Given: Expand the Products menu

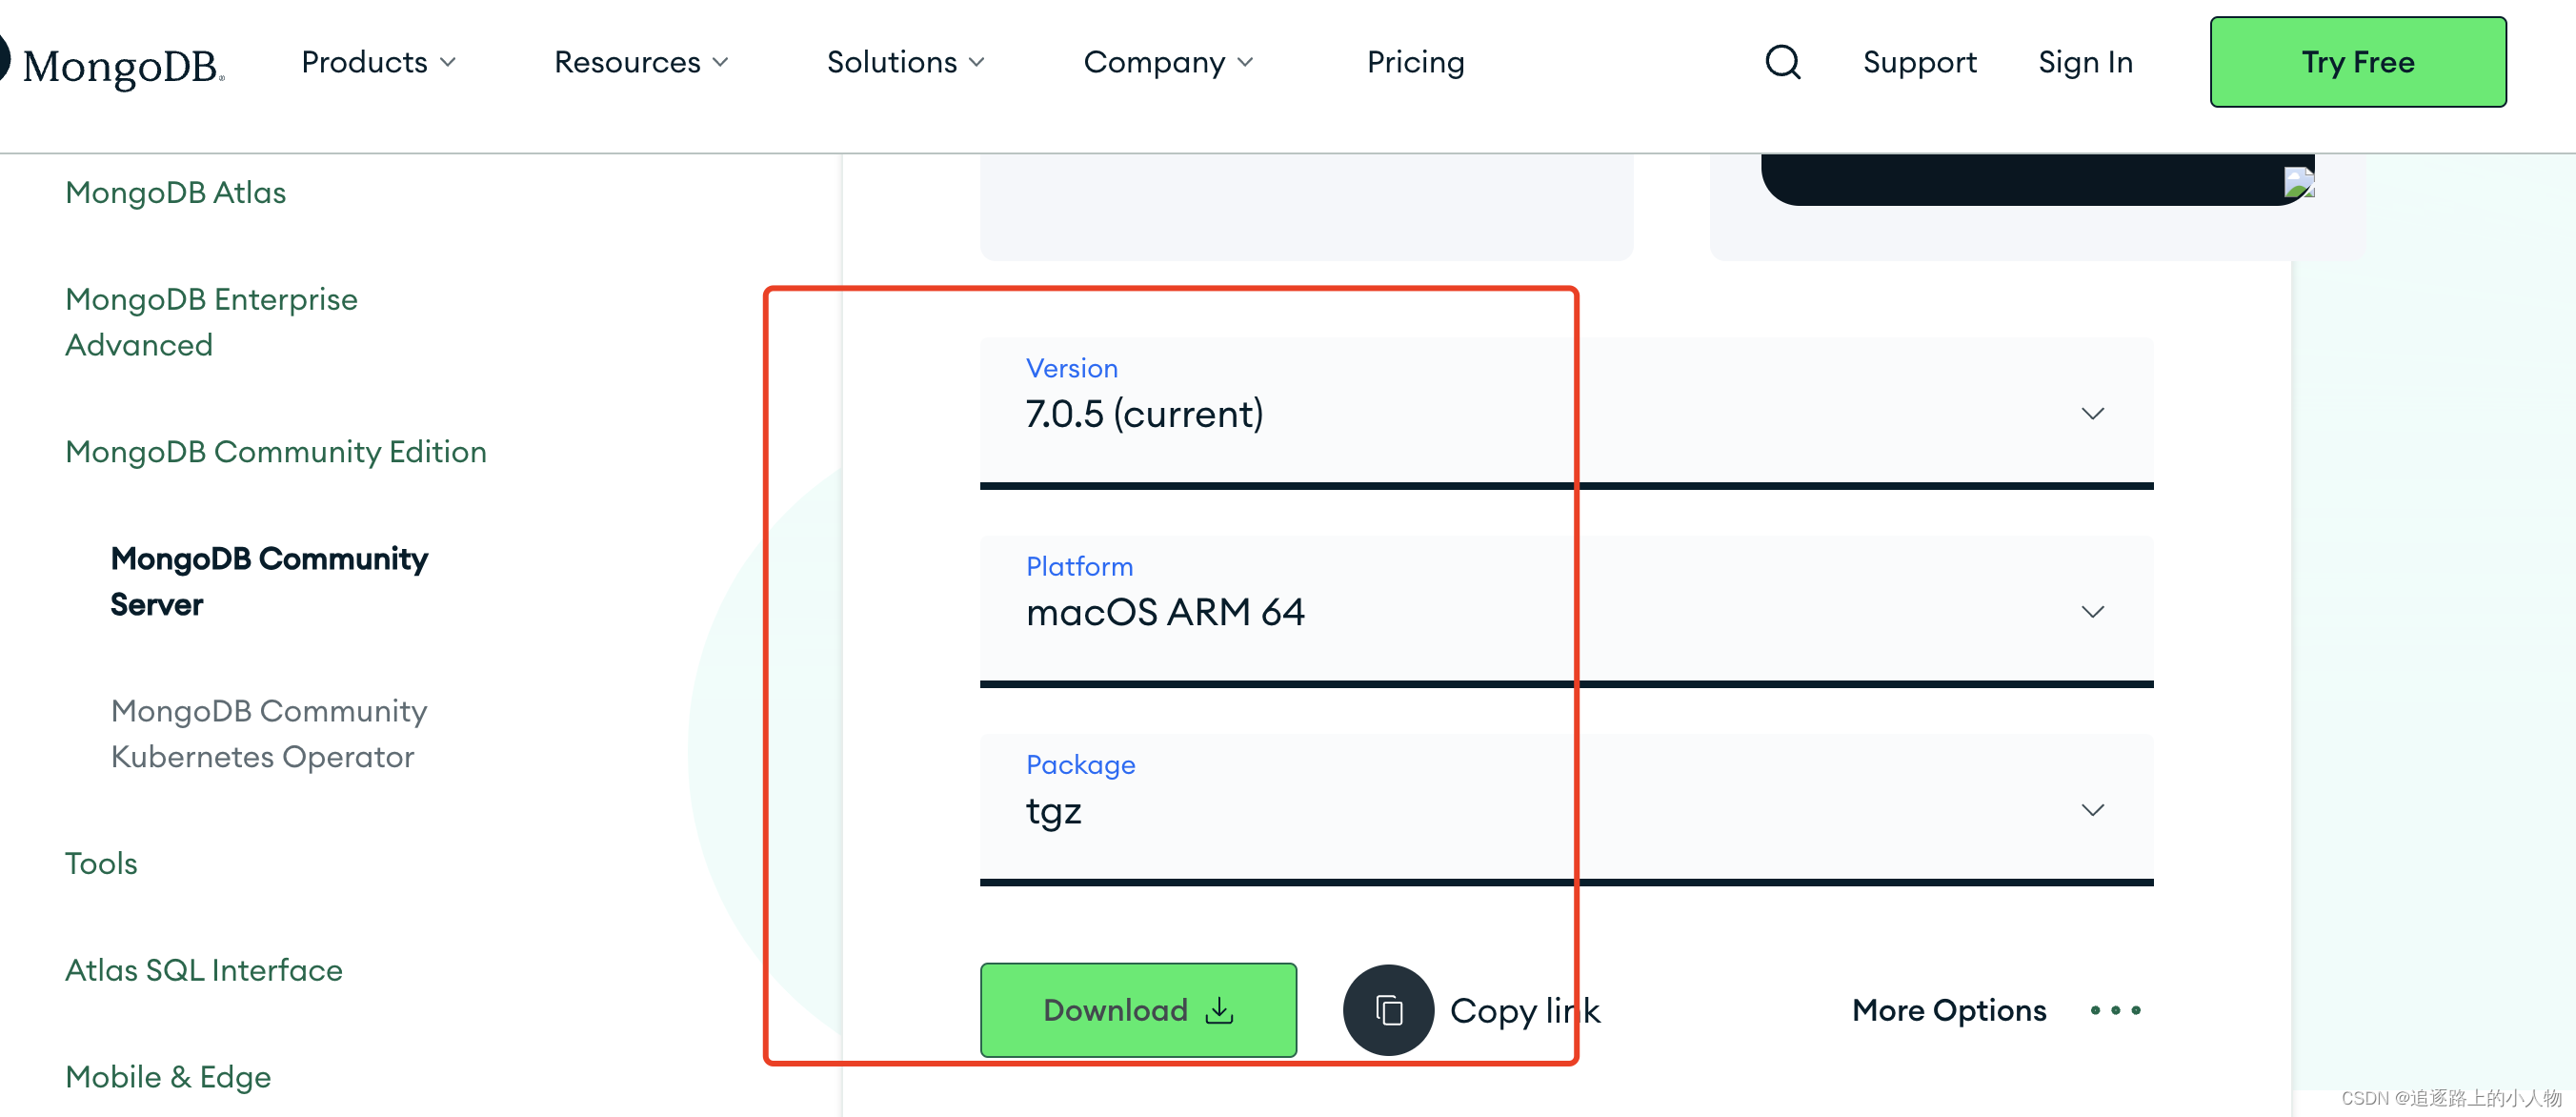Looking at the screenshot, I should coord(378,62).
